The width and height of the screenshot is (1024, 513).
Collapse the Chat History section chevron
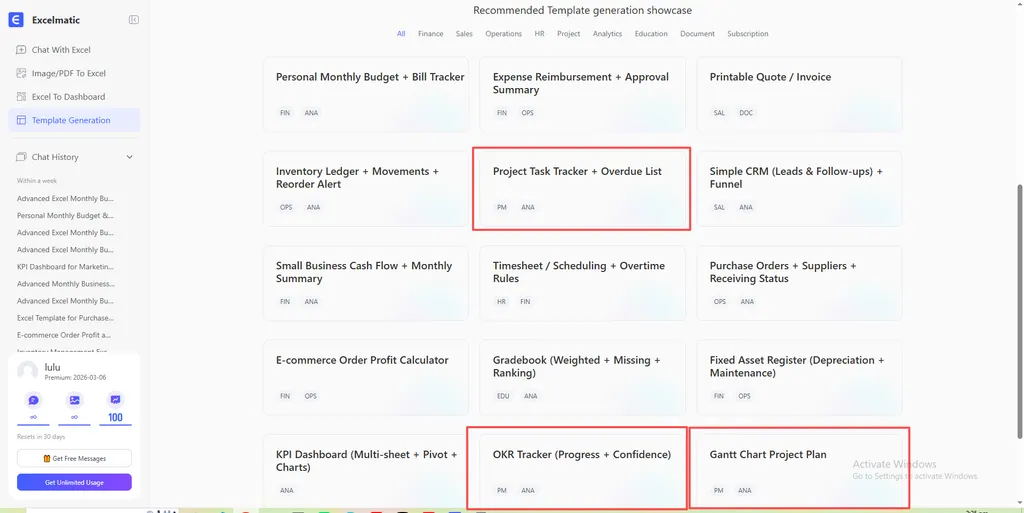click(x=129, y=157)
